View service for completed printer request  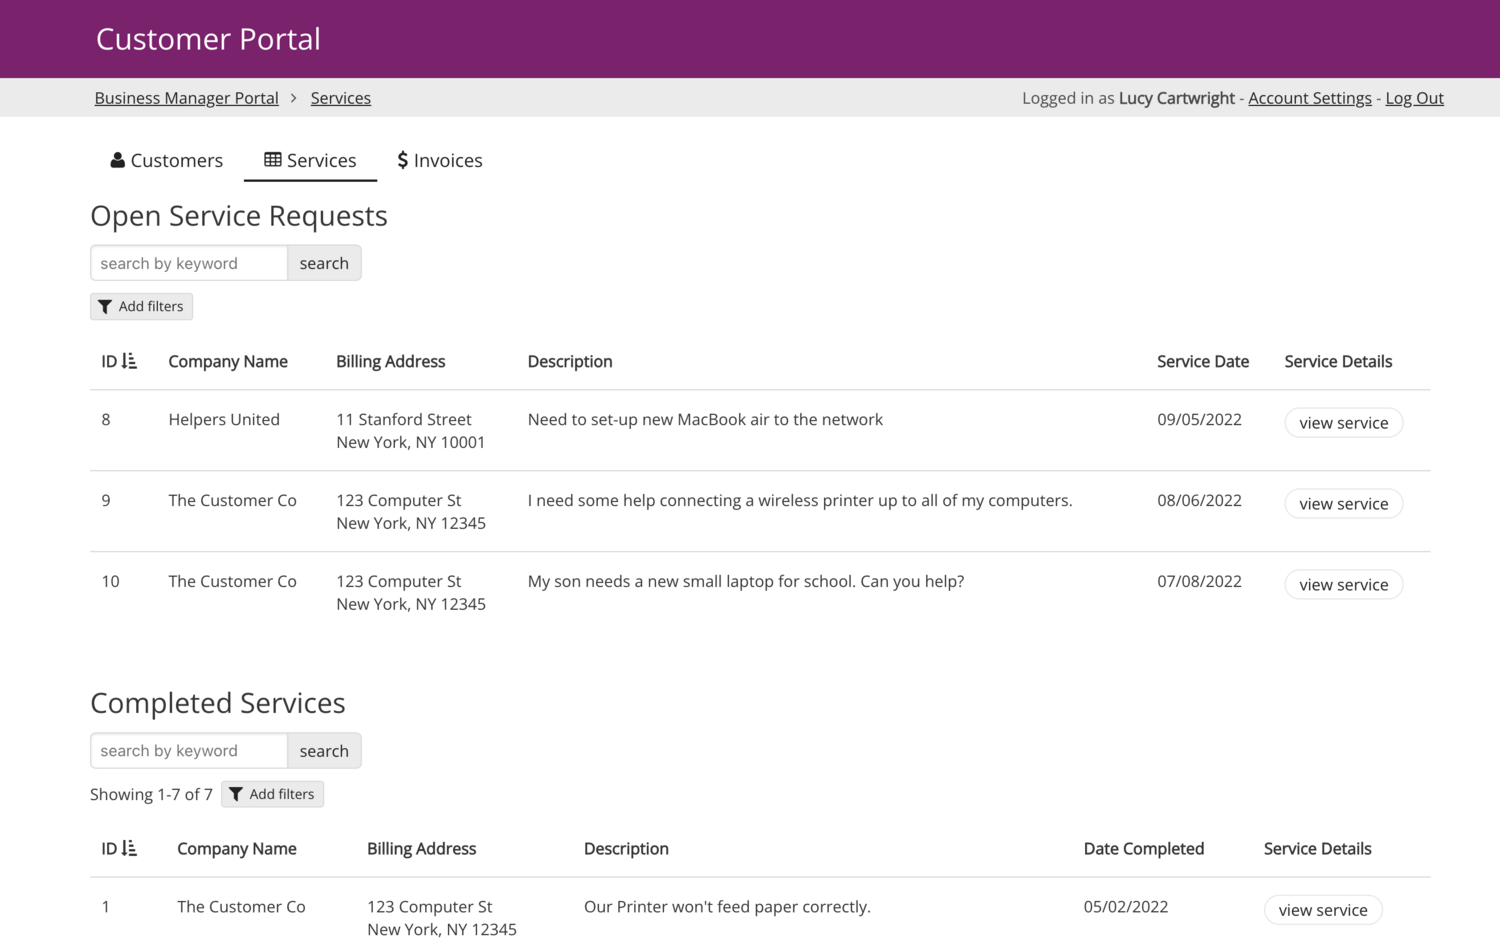click(x=1322, y=910)
